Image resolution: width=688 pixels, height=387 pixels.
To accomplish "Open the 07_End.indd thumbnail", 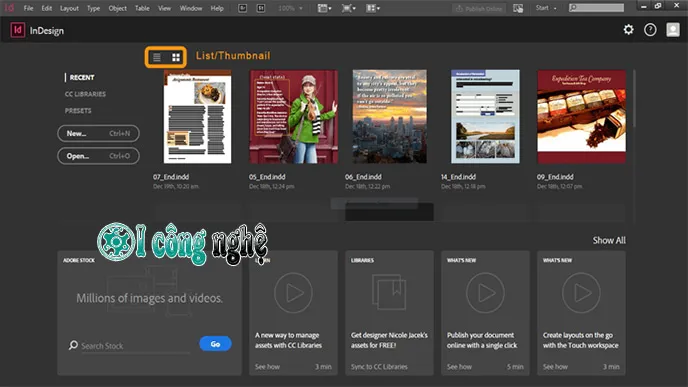I will 197,117.
